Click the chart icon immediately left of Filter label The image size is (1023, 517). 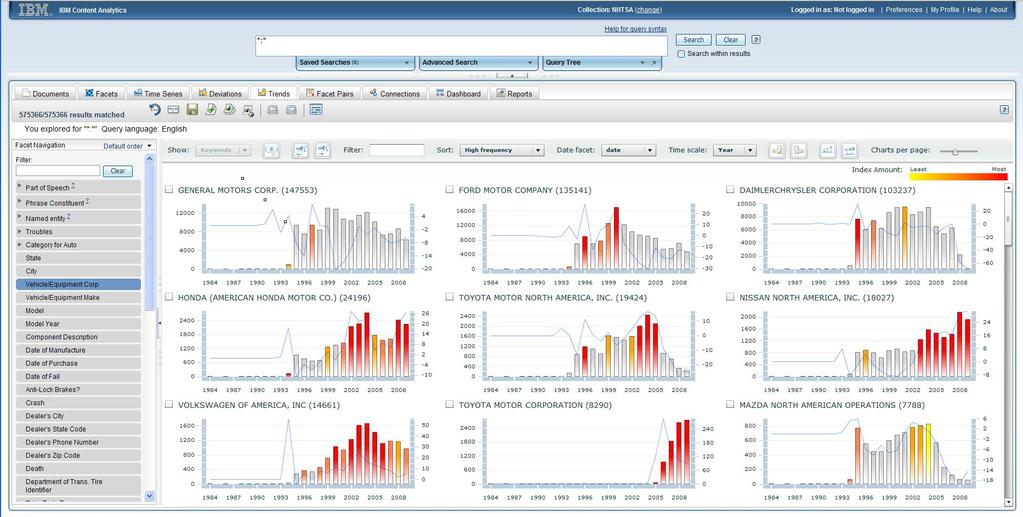pyautogui.click(x=323, y=150)
